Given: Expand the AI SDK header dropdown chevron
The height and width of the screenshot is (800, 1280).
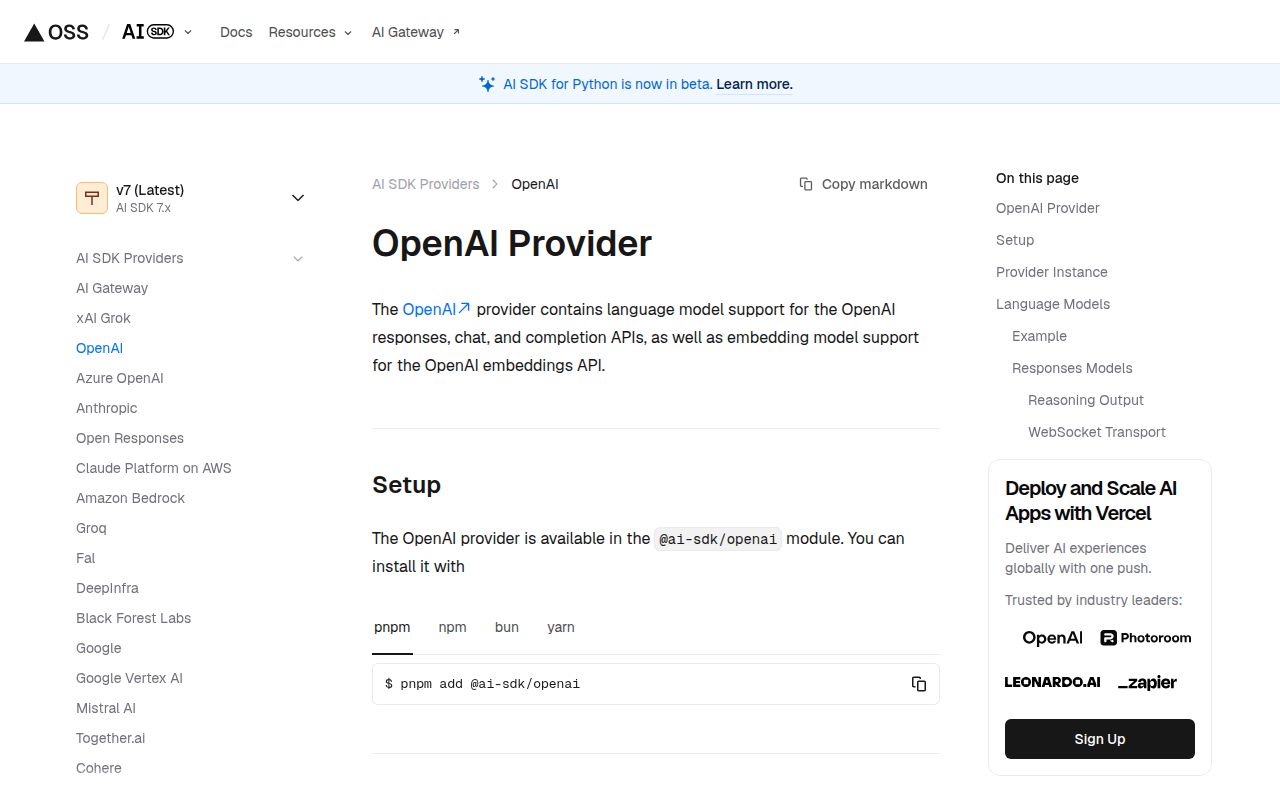Looking at the screenshot, I should 188,32.
